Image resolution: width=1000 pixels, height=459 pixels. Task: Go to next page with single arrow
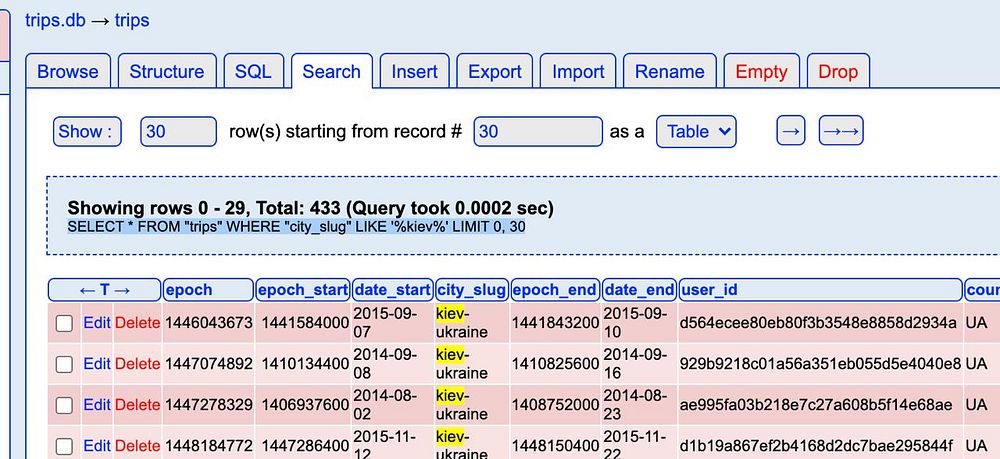tap(791, 131)
